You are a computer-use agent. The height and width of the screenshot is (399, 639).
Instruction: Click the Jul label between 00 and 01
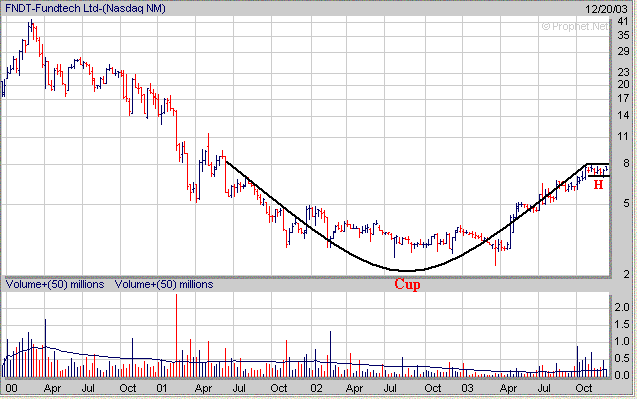coord(88,388)
